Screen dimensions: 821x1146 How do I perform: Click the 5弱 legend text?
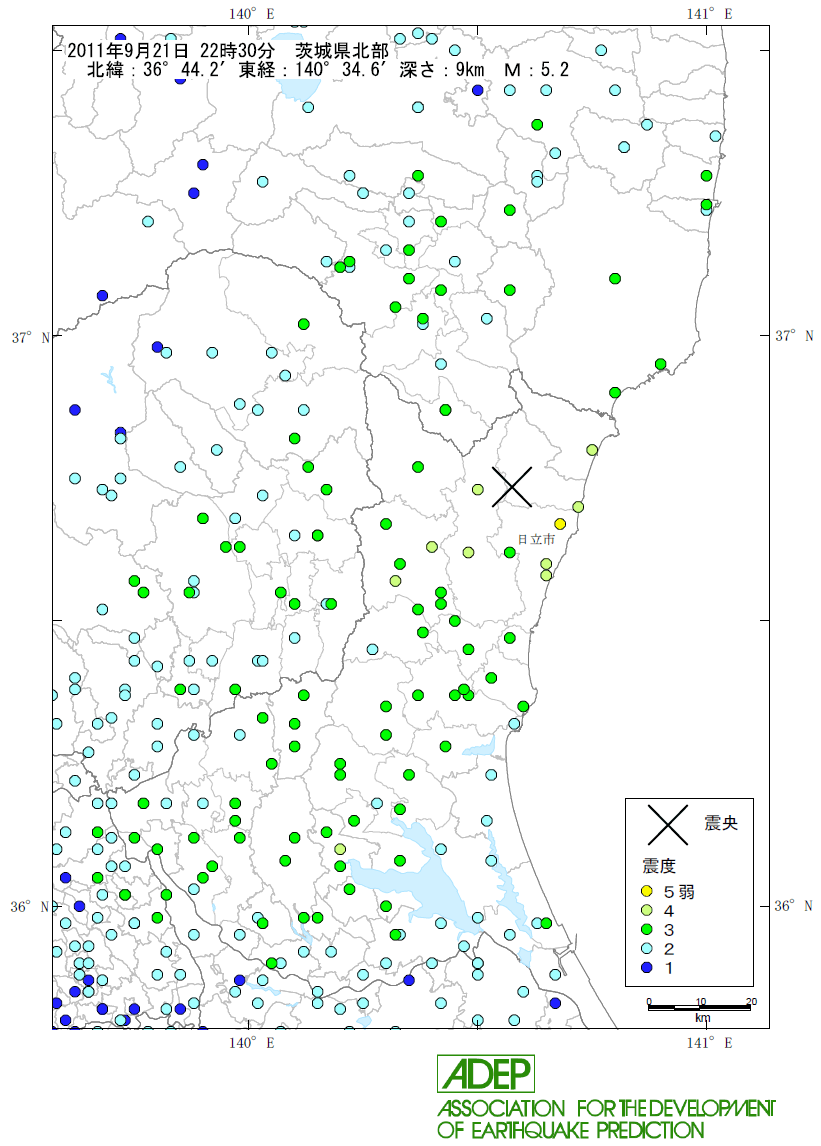tap(679, 892)
